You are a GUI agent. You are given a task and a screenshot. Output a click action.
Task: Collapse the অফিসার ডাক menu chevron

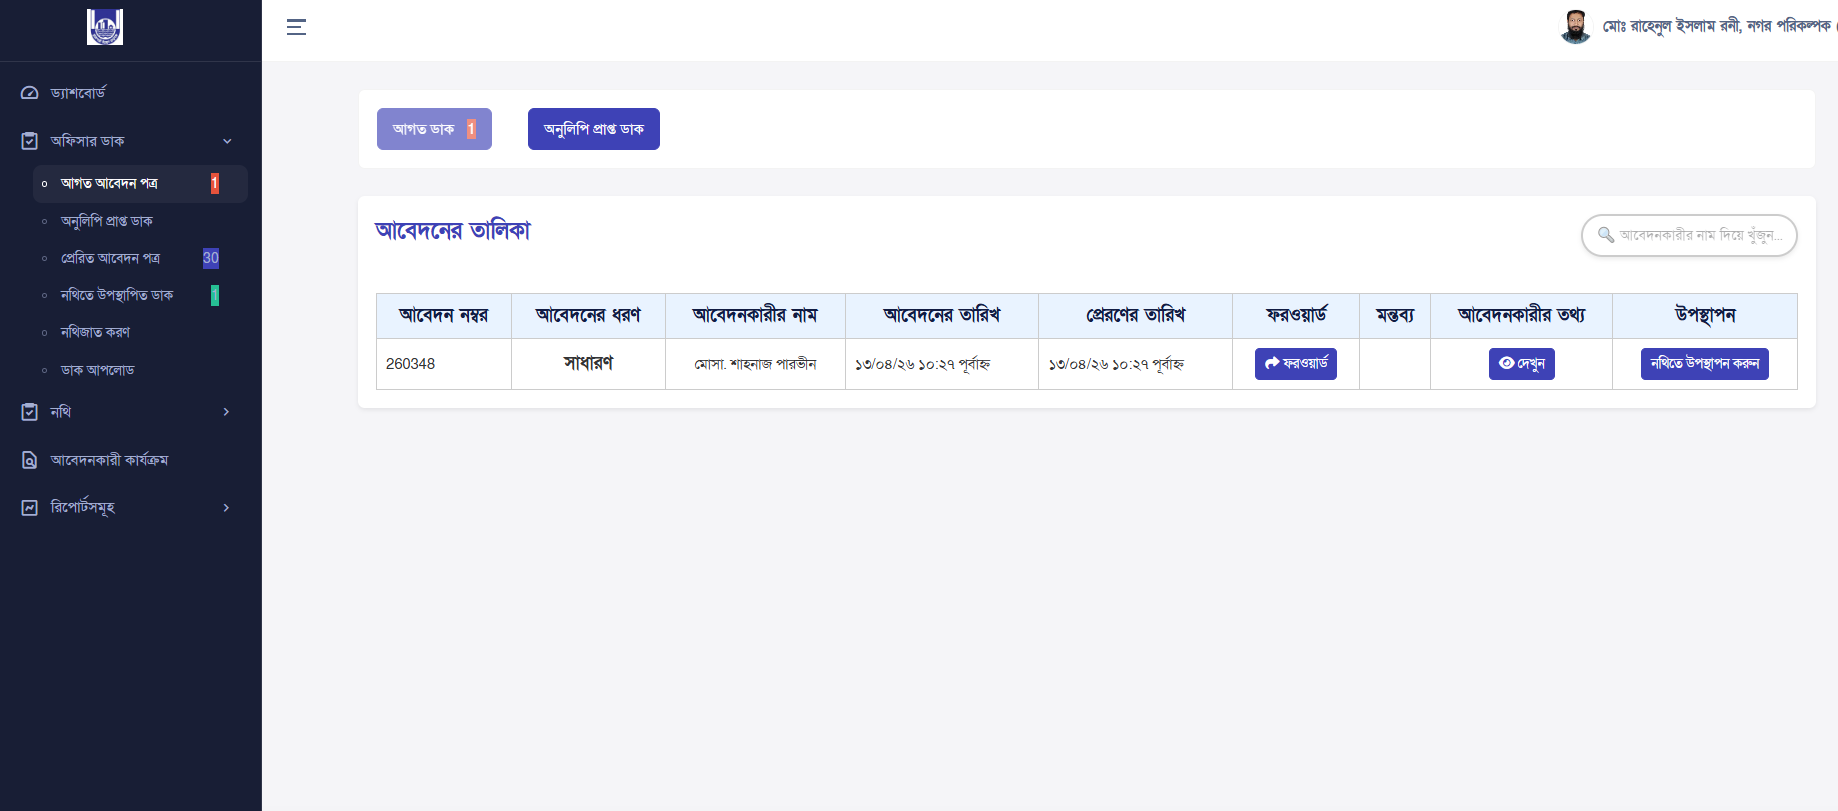[227, 141]
